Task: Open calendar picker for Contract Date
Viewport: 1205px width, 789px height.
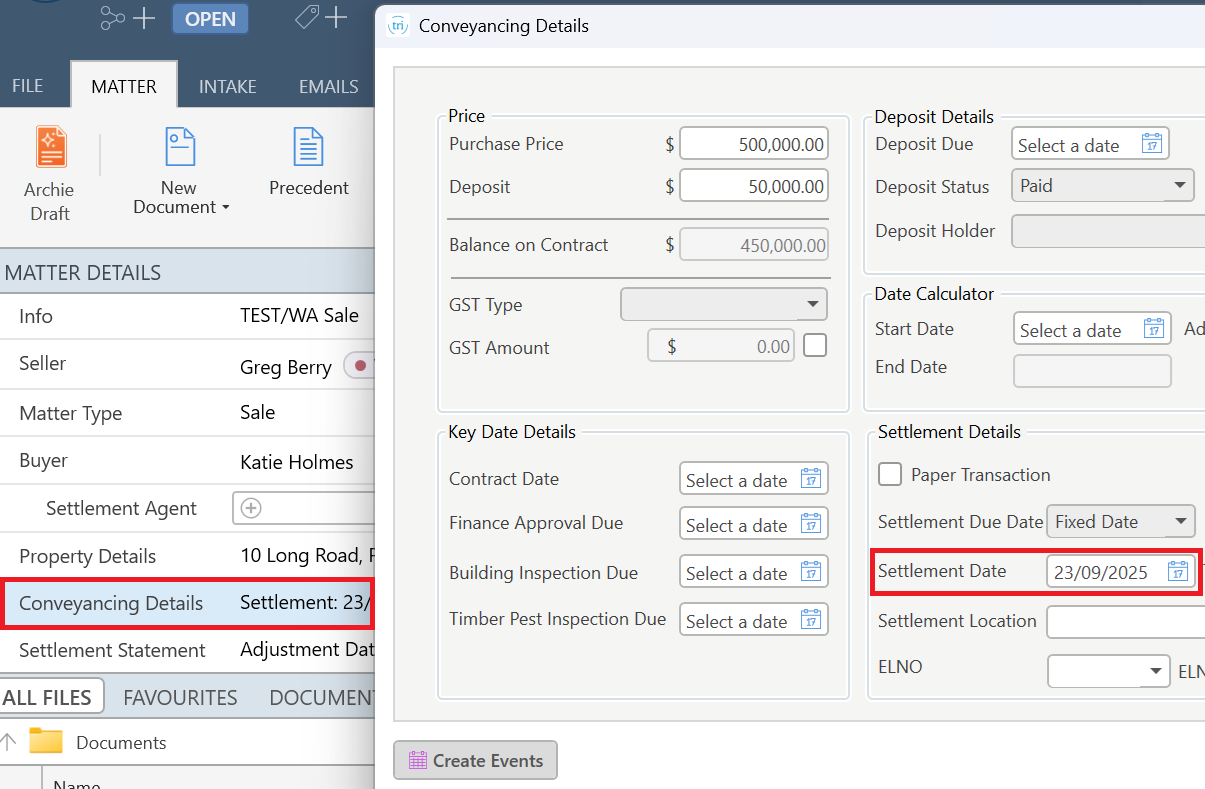Action: point(811,480)
